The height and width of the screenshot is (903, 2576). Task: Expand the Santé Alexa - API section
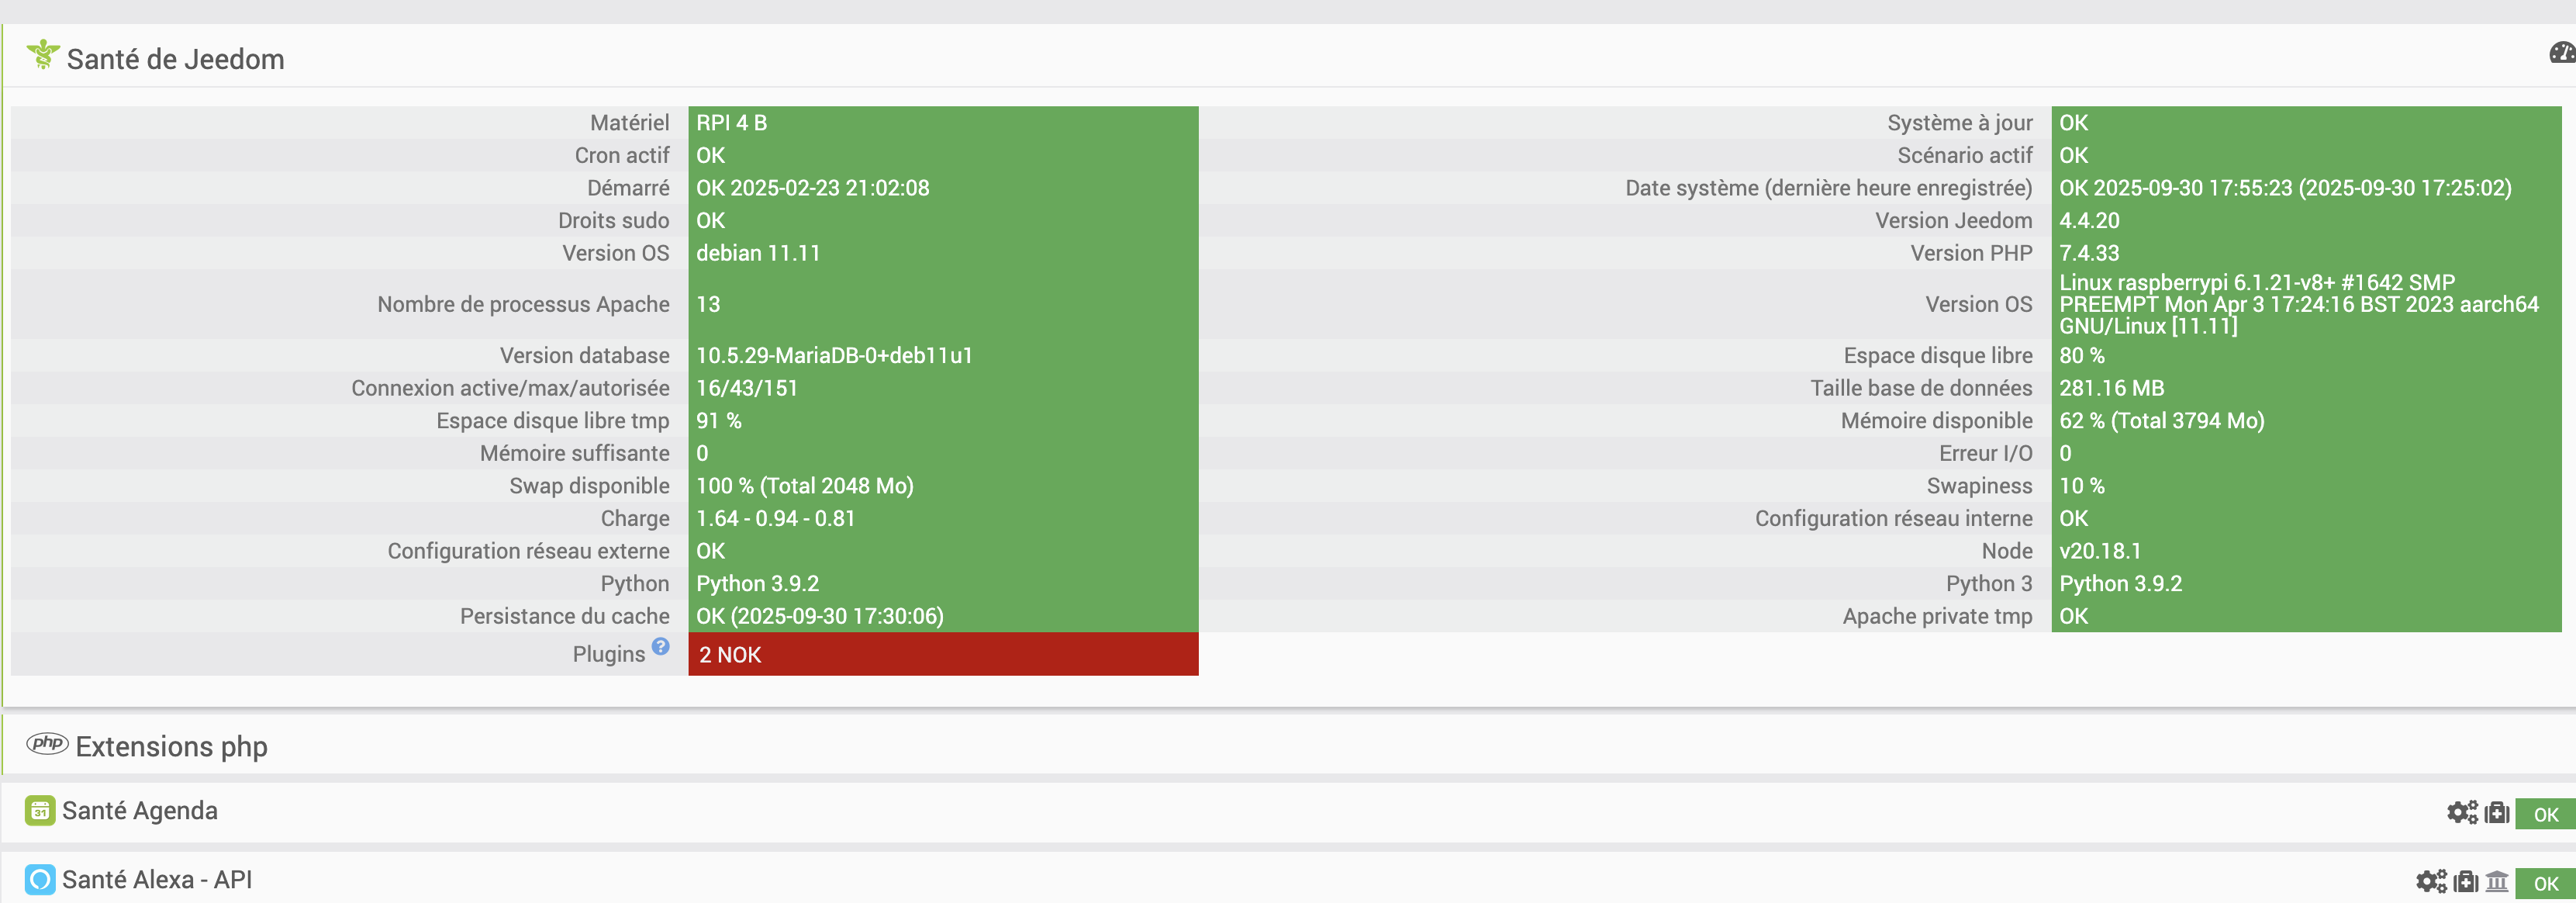157,880
